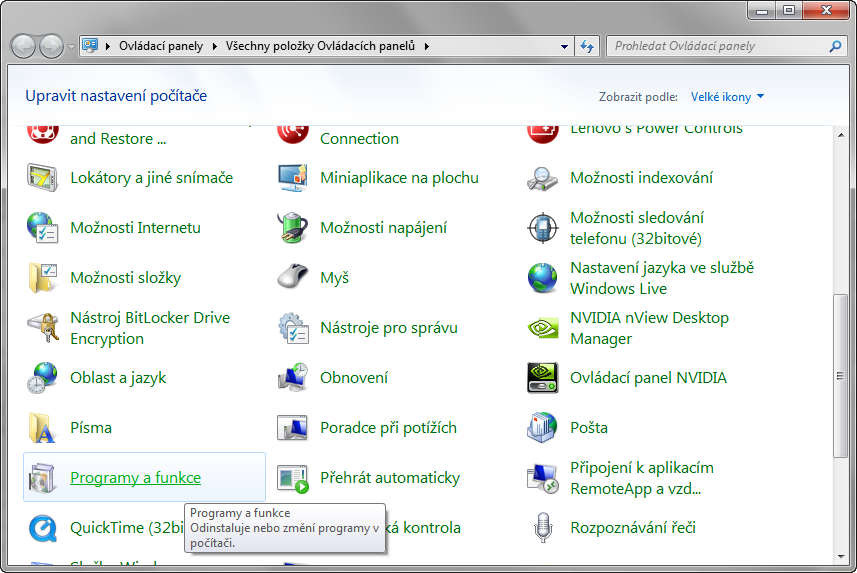Open the Možnosti složky folder icon

tap(43, 278)
